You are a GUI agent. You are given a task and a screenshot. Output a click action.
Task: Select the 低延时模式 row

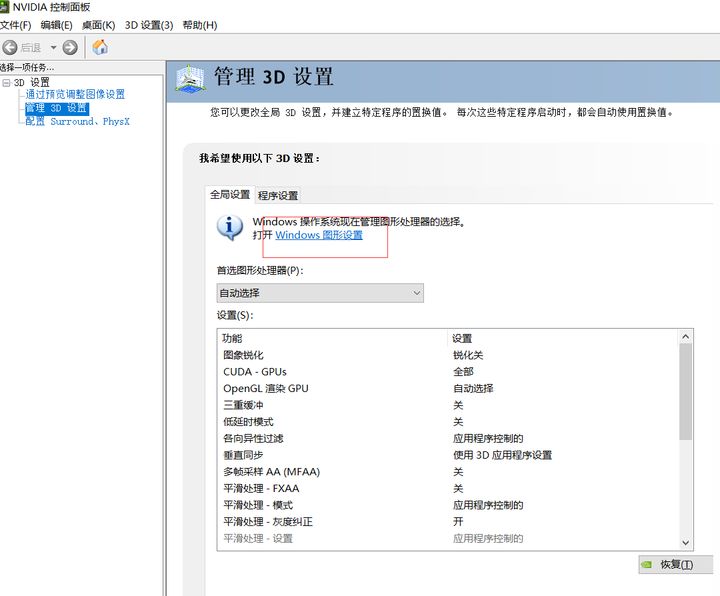448,422
